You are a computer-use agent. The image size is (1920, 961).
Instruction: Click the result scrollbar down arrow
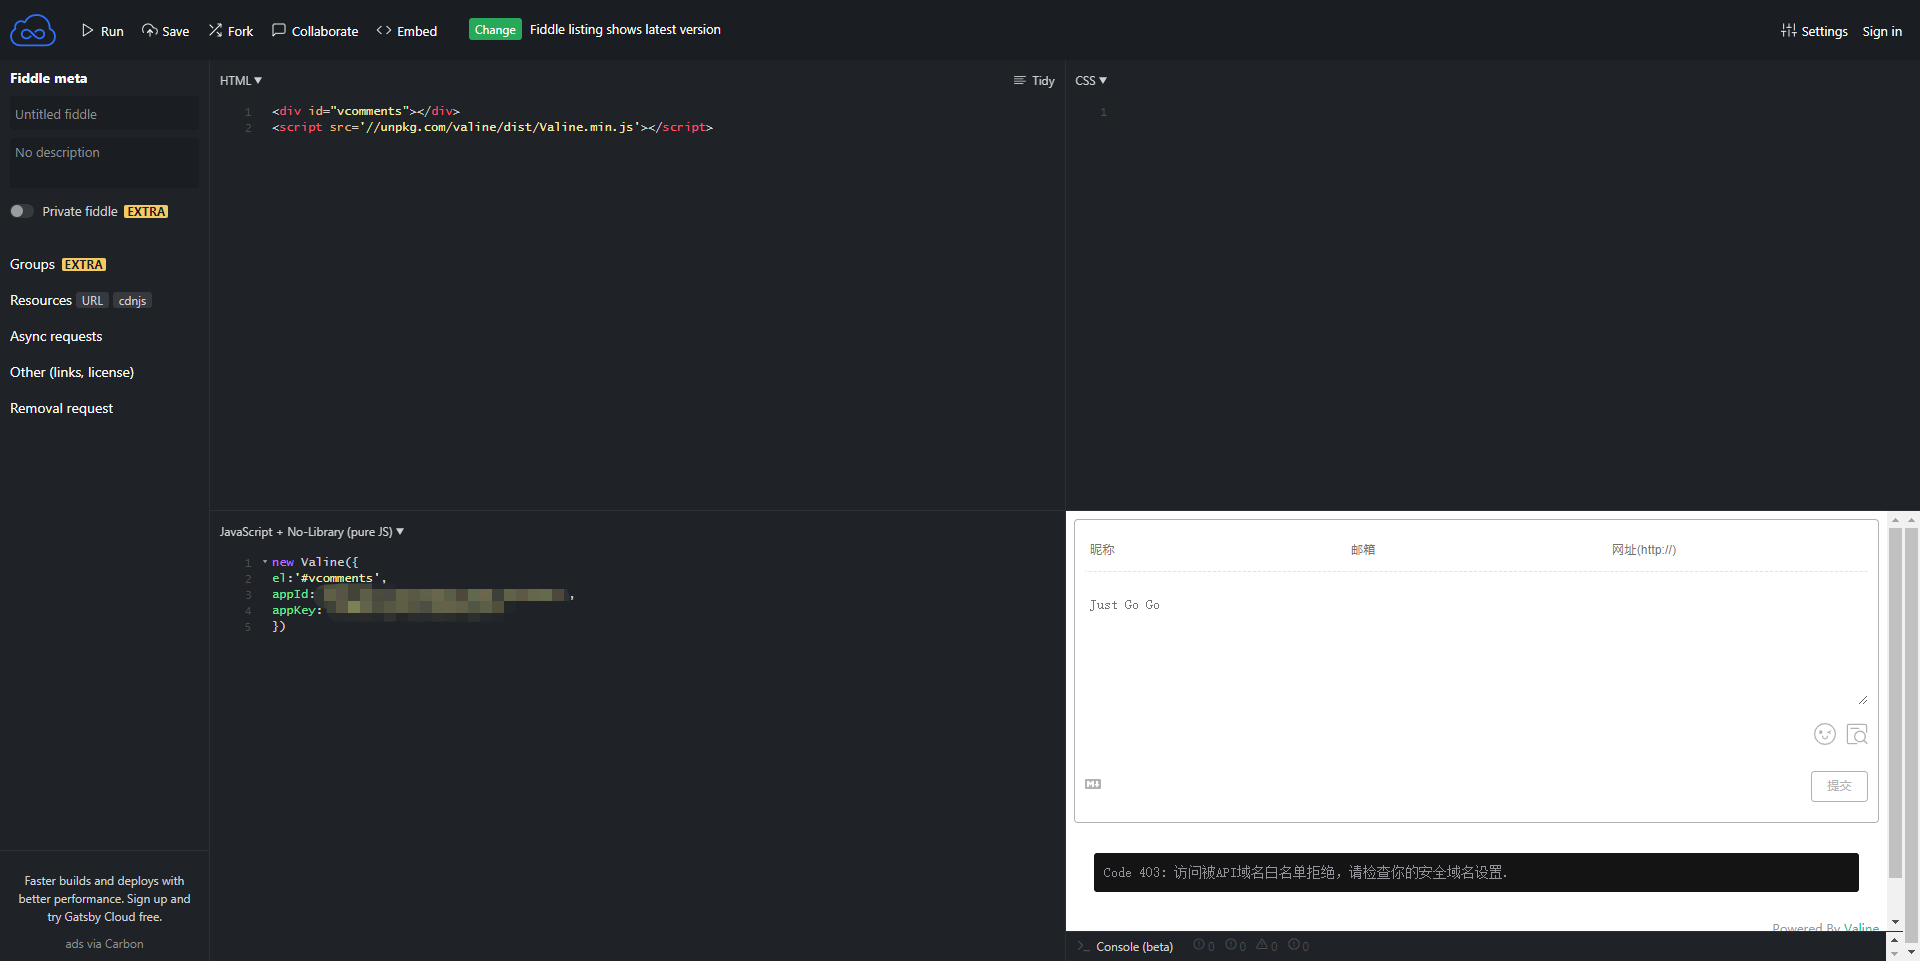1895,922
